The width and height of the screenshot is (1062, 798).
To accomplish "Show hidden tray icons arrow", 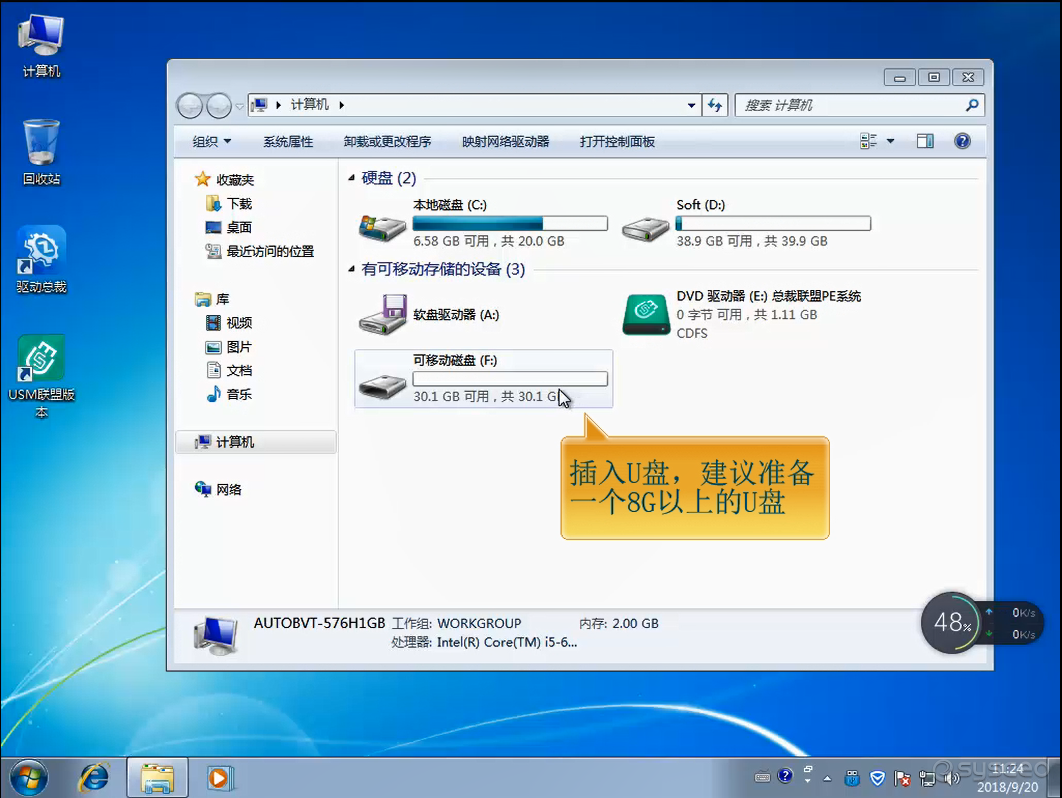I will point(827,778).
